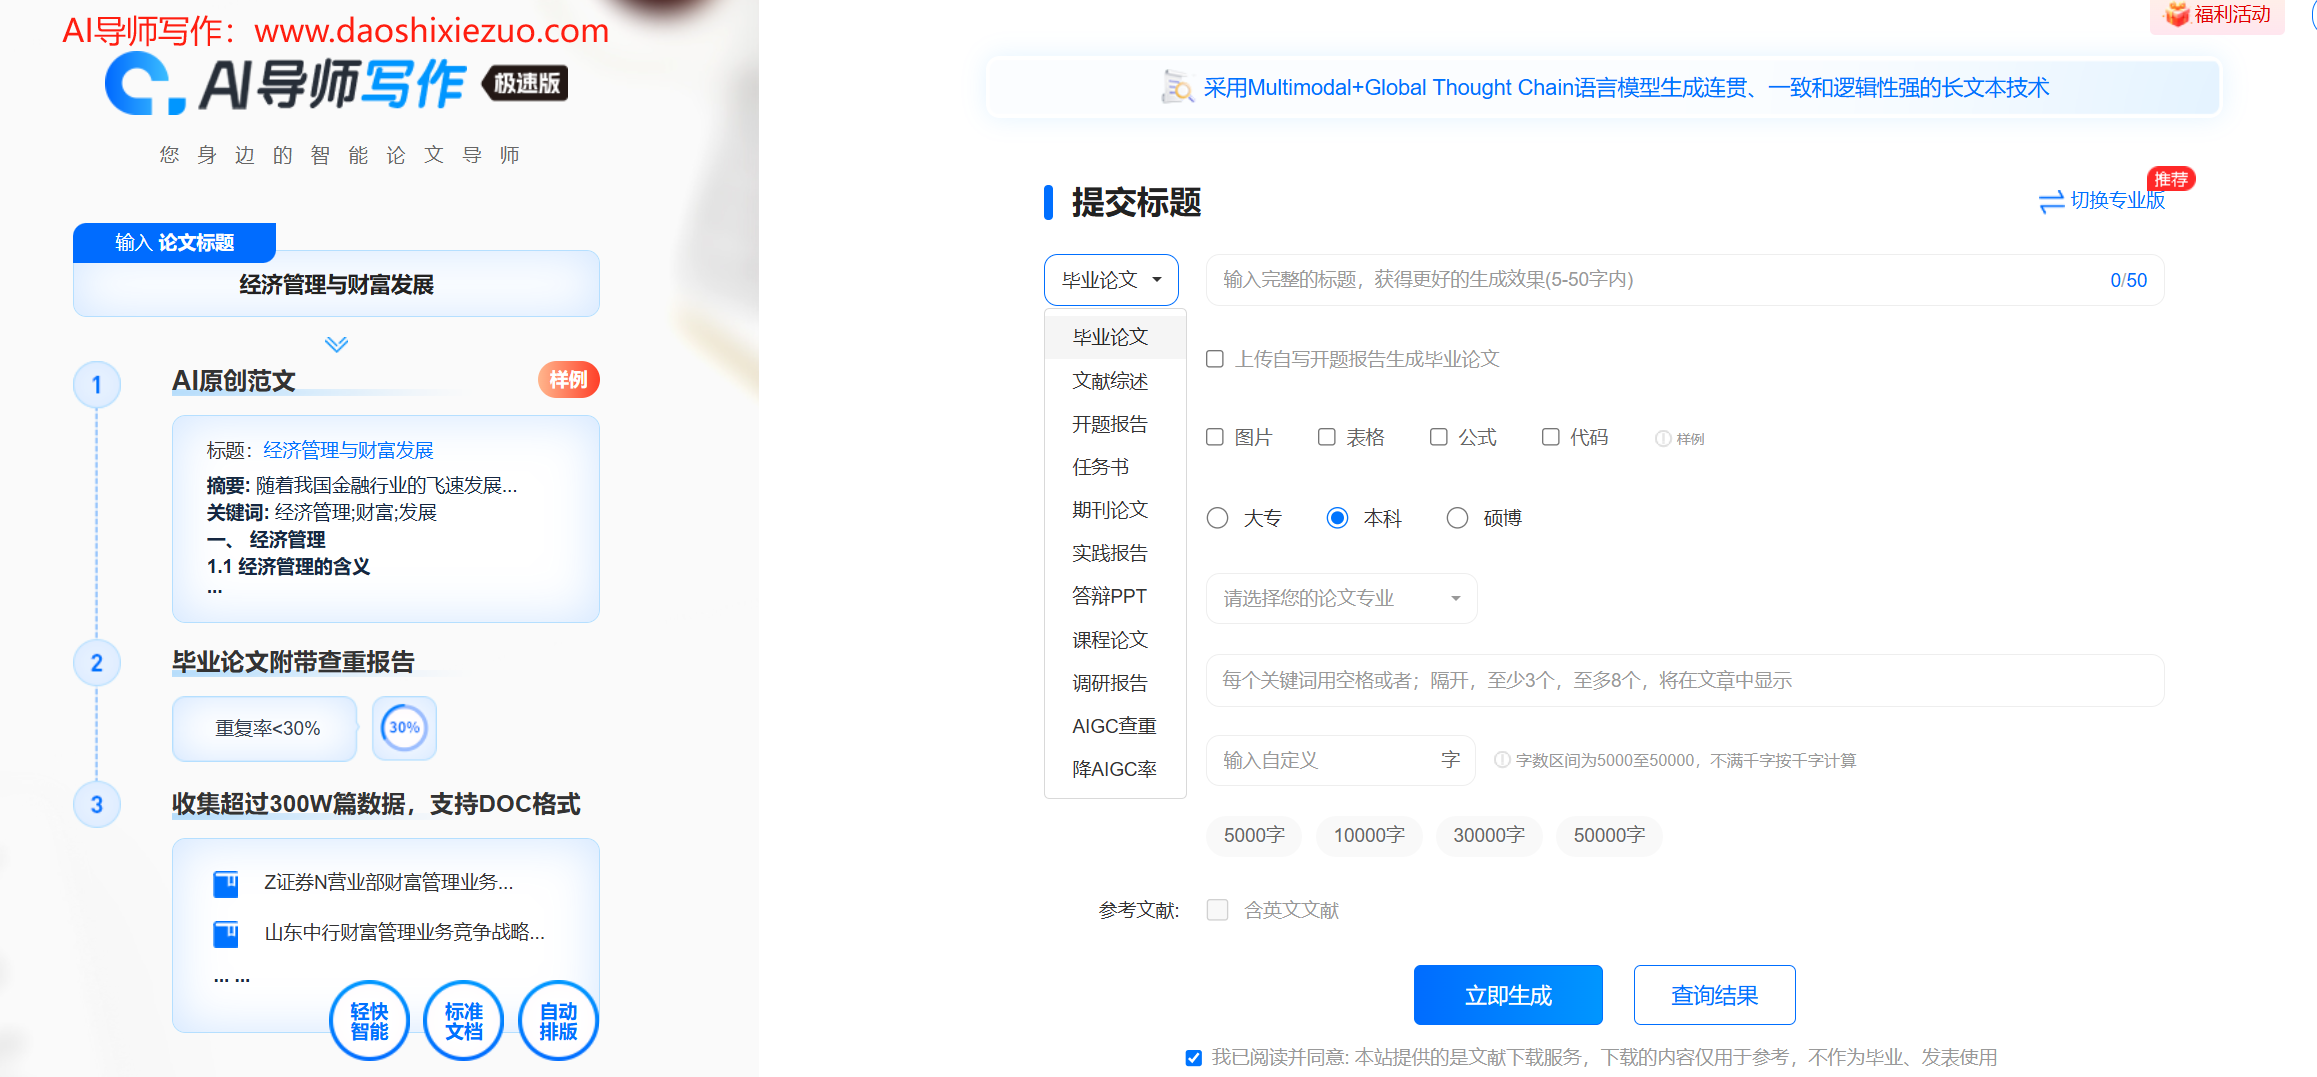Click the 重复率<30% box
Image resolution: width=2317 pixels, height=1077 pixels.
click(265, 728)
